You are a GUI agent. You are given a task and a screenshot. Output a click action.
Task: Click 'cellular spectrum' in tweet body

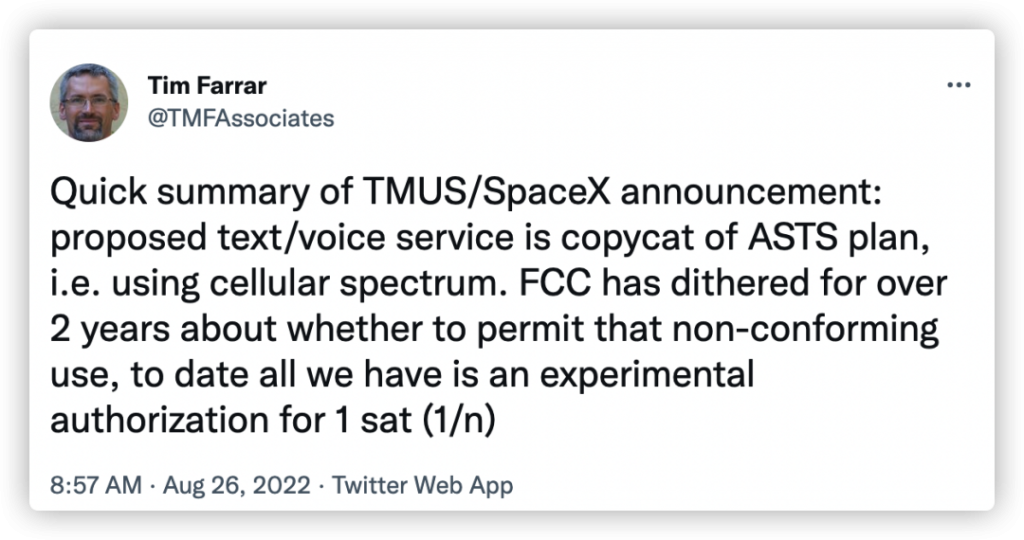click(x=359, y=285)
